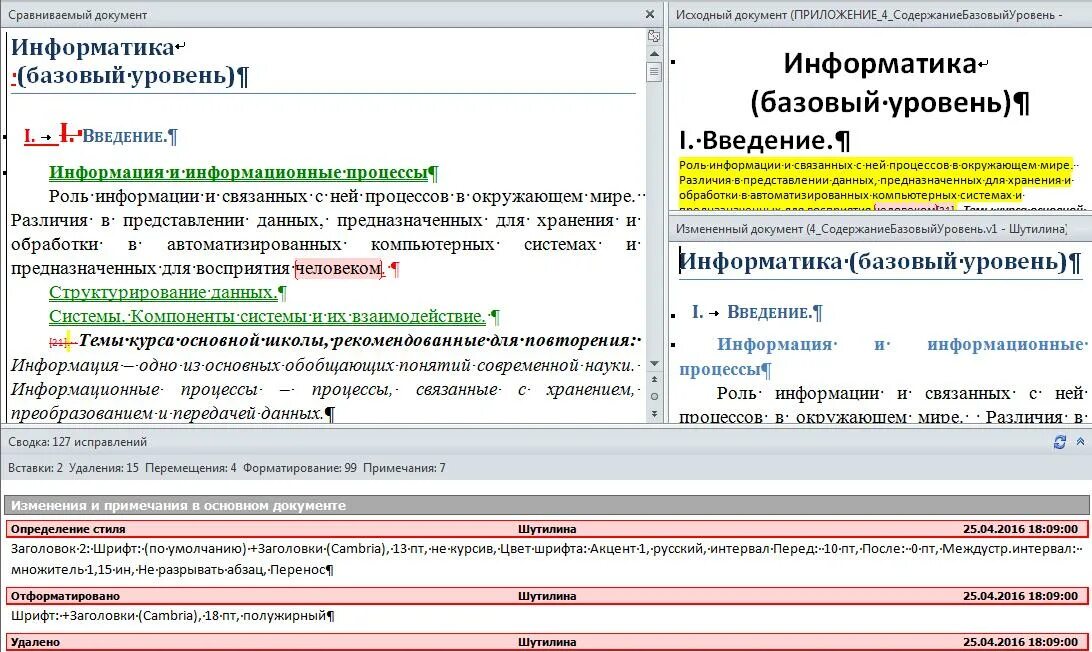Click the Сводка: 127 исправлений label
The image size is (1092, 652).
[77, 442]
